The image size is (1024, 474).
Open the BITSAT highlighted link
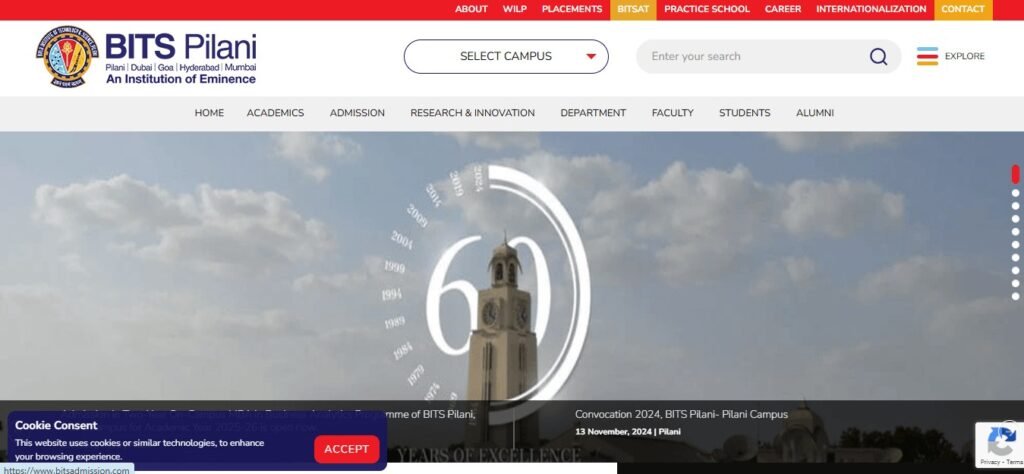tap(633, 9)
